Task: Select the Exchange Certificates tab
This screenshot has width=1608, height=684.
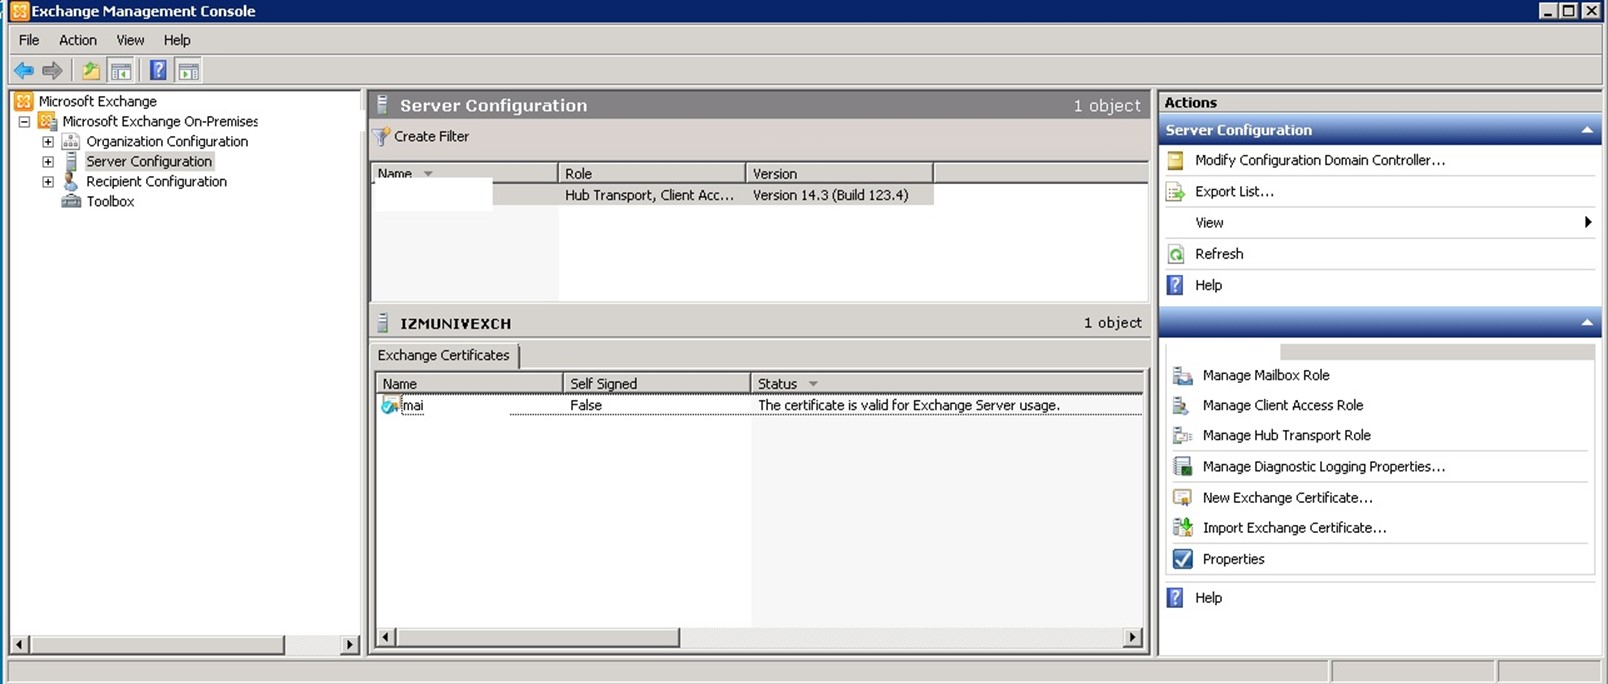Action: point(444,355)
